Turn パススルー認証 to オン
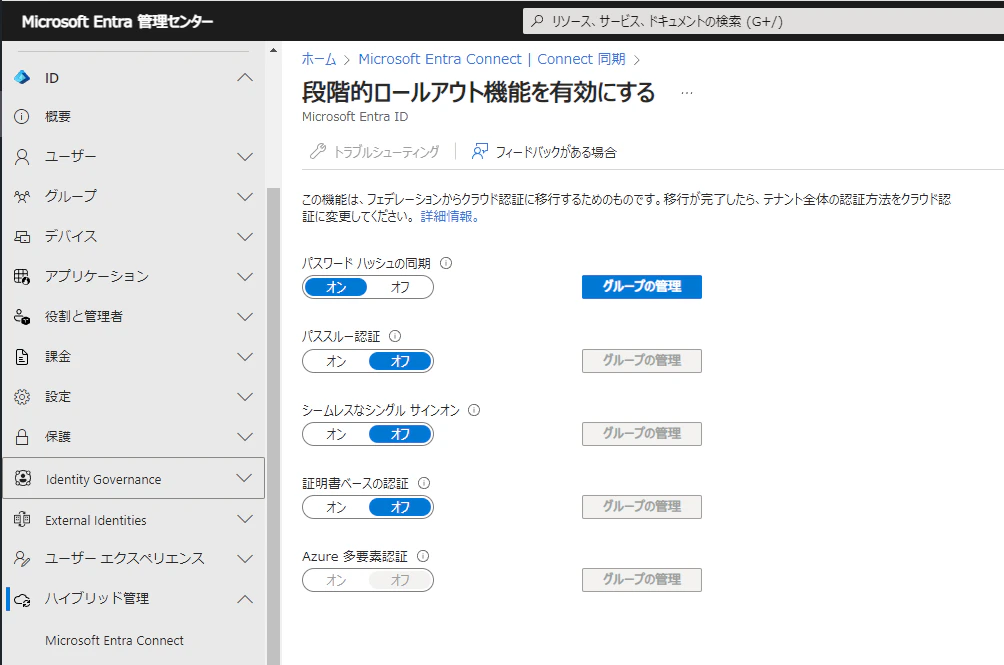 click(x=336, y=361)
